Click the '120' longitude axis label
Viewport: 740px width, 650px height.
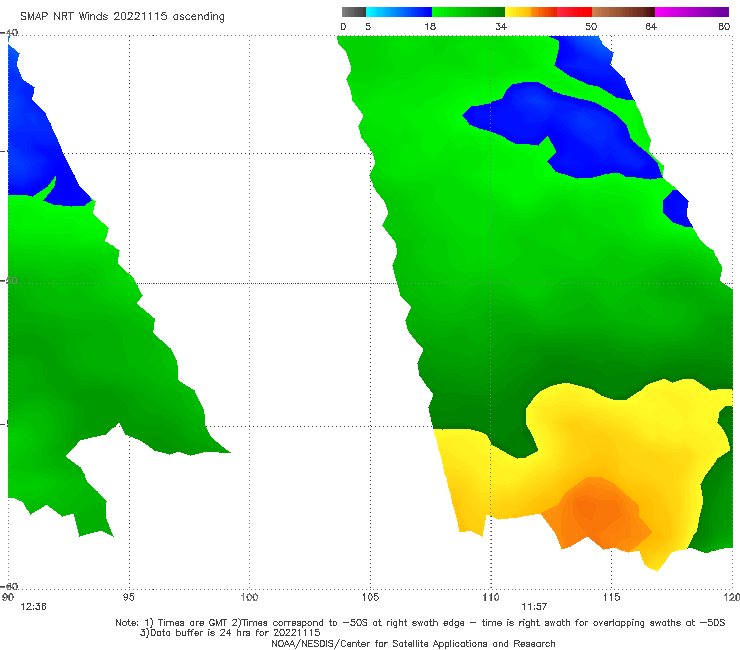(732, 597)
